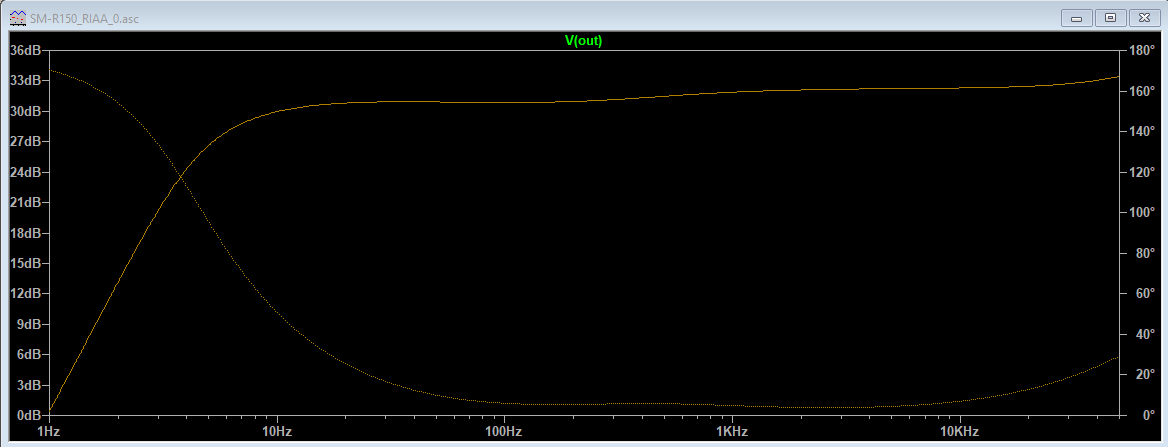Minimize the plot window

click(x=1076, y=17)
